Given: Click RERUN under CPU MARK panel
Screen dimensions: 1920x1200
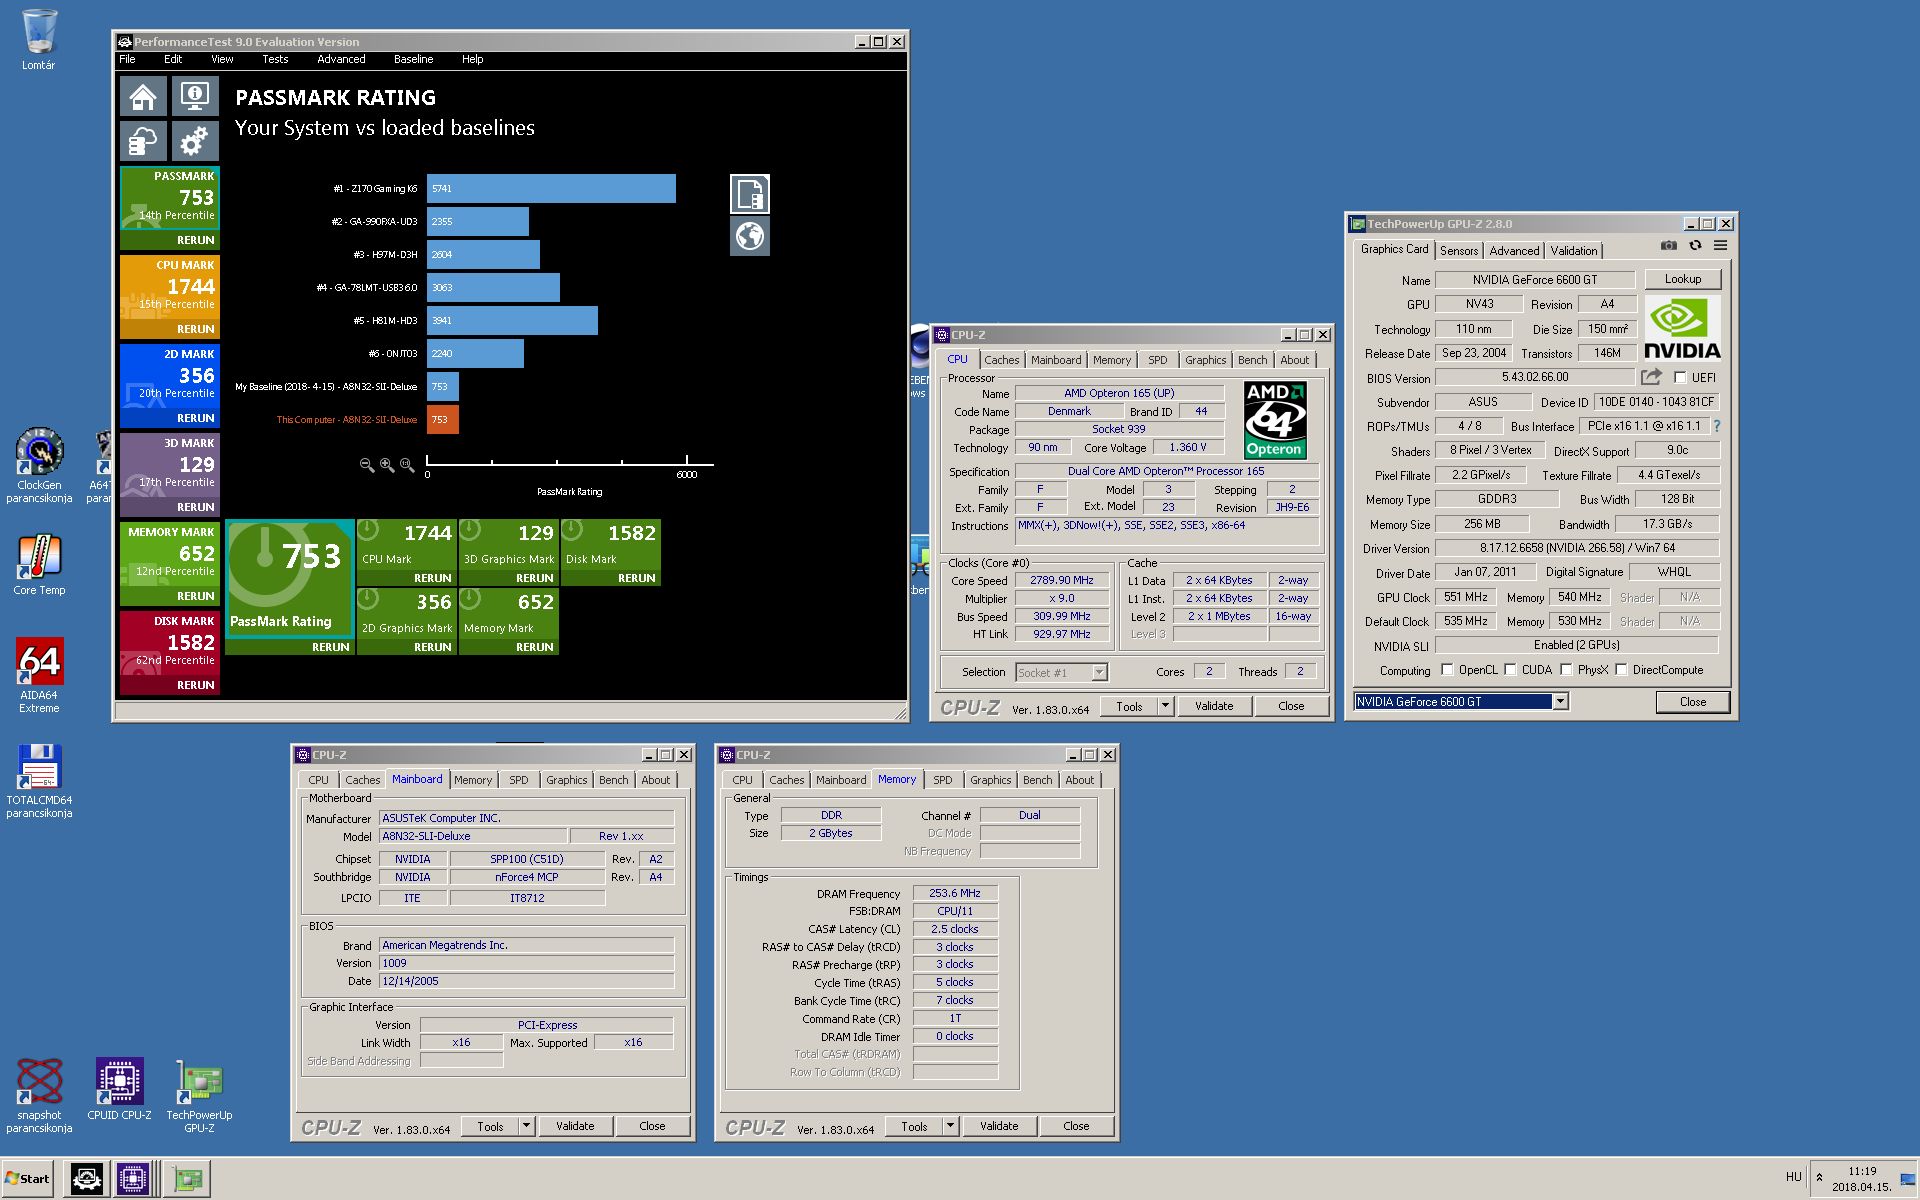Looking at the screenshot, I should (195, 329).
